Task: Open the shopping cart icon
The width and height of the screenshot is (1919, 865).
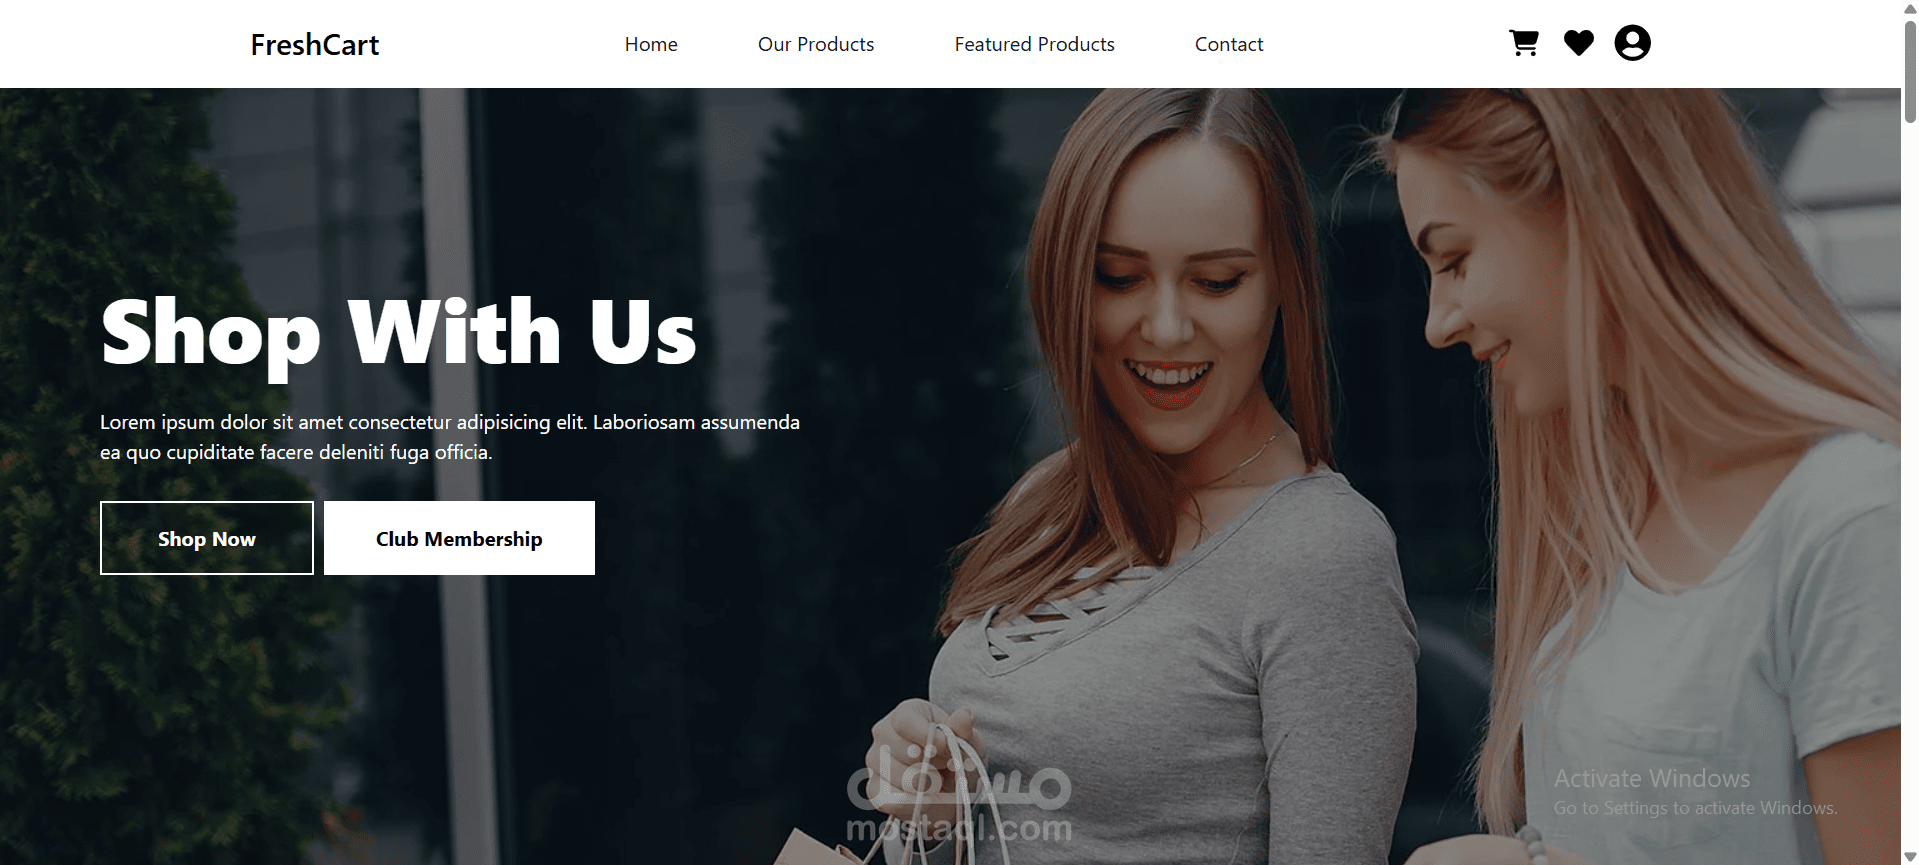Action: pos(1524,43)
